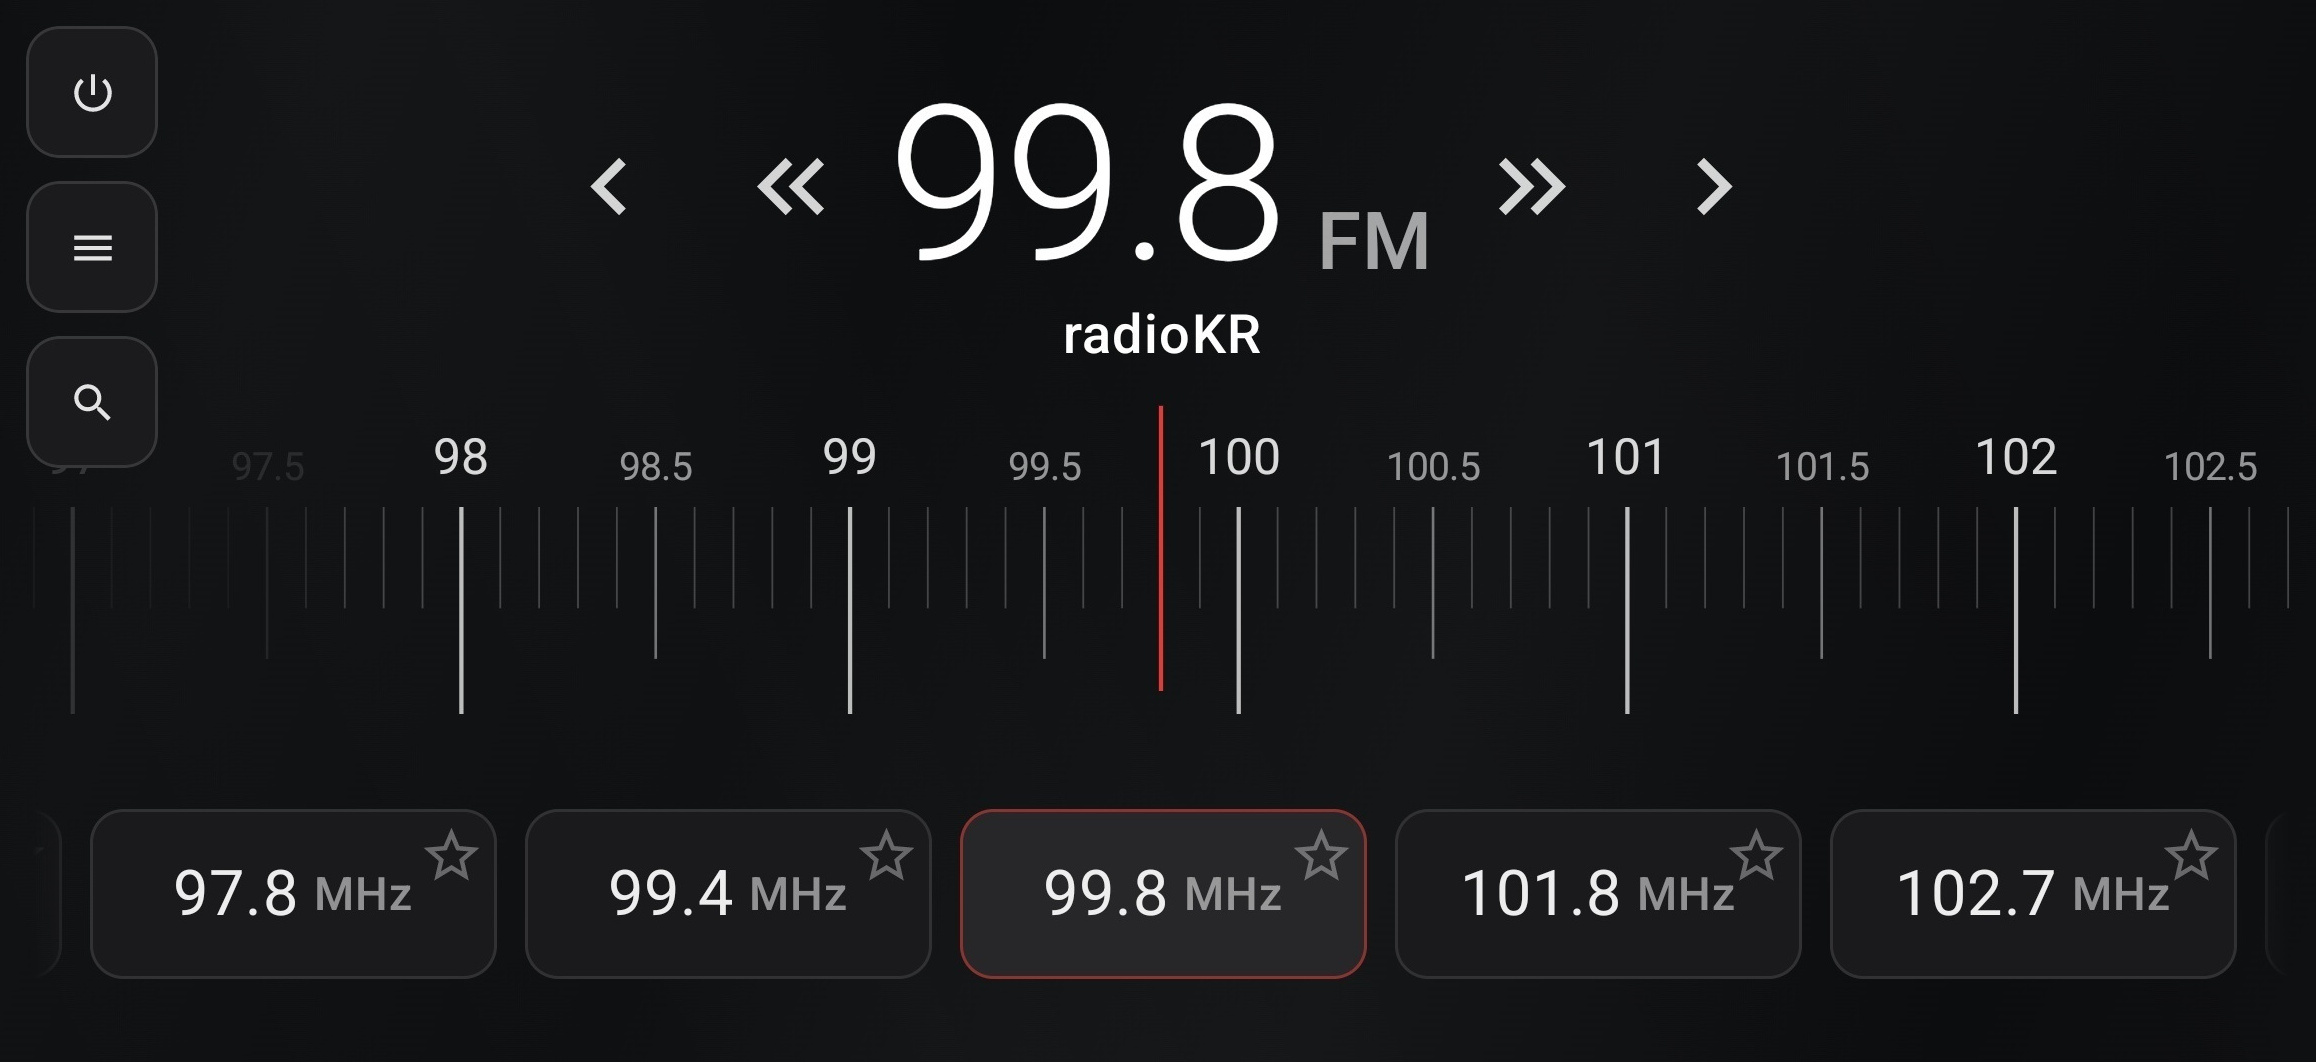Image resolution: width=2316 pixels, height=1062 pixels.
Task: Select the 101.8 MHz preset
Action: click(x=1598, y=894)
